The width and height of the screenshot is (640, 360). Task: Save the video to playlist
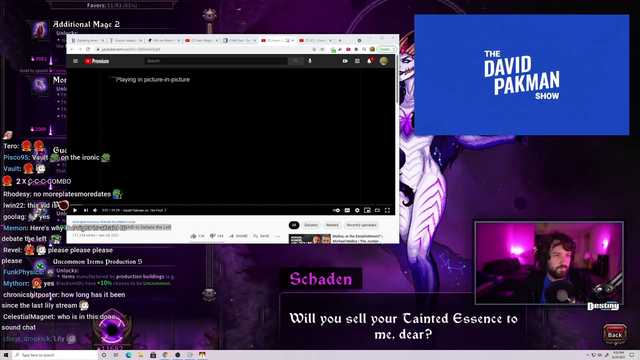(261, 236)
